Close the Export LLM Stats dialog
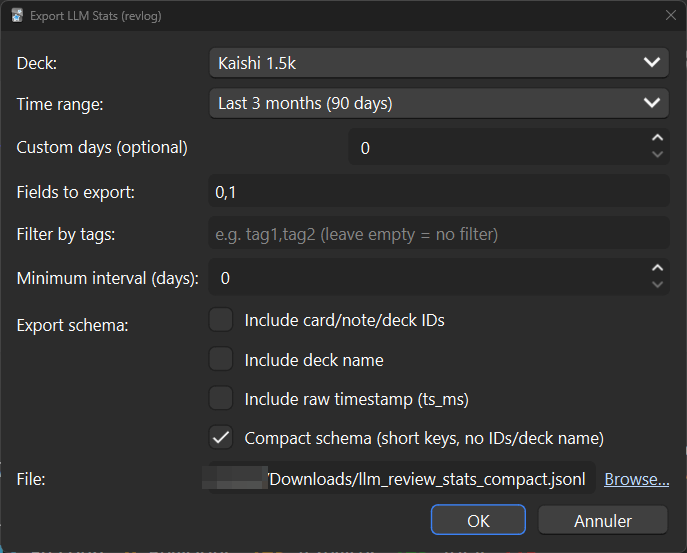687x553 pixels. 670,16
